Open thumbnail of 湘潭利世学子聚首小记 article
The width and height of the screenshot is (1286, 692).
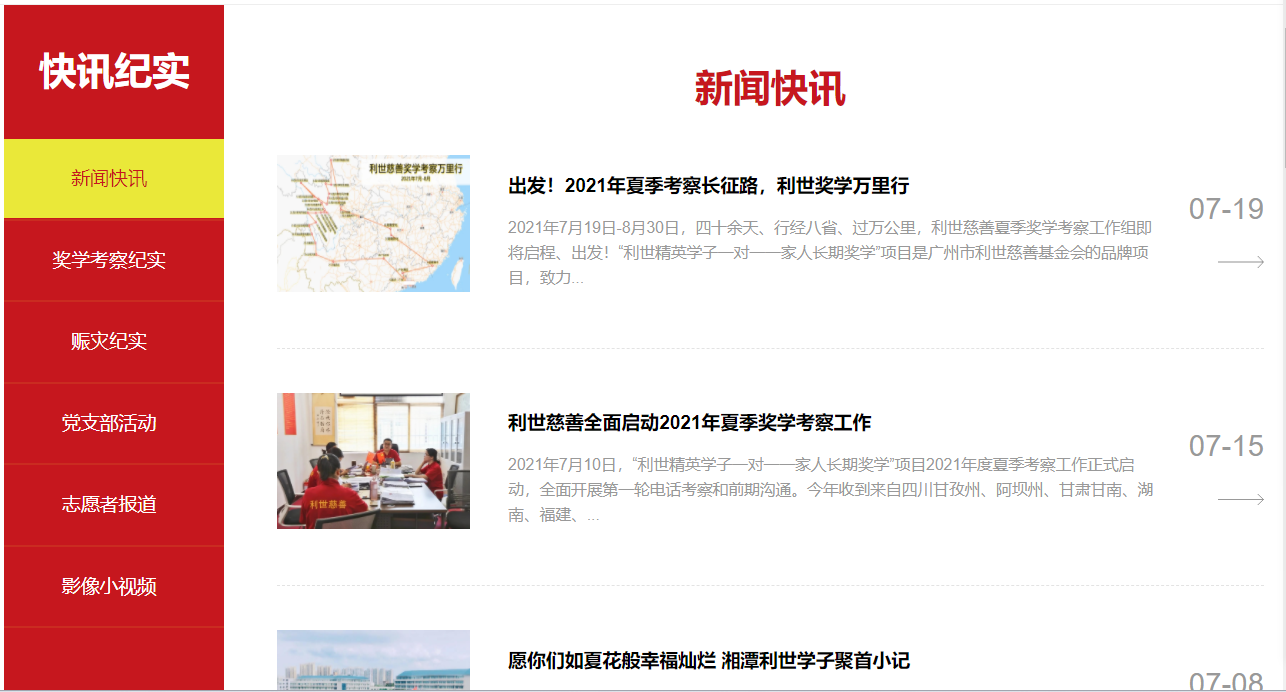coord(373,660)
